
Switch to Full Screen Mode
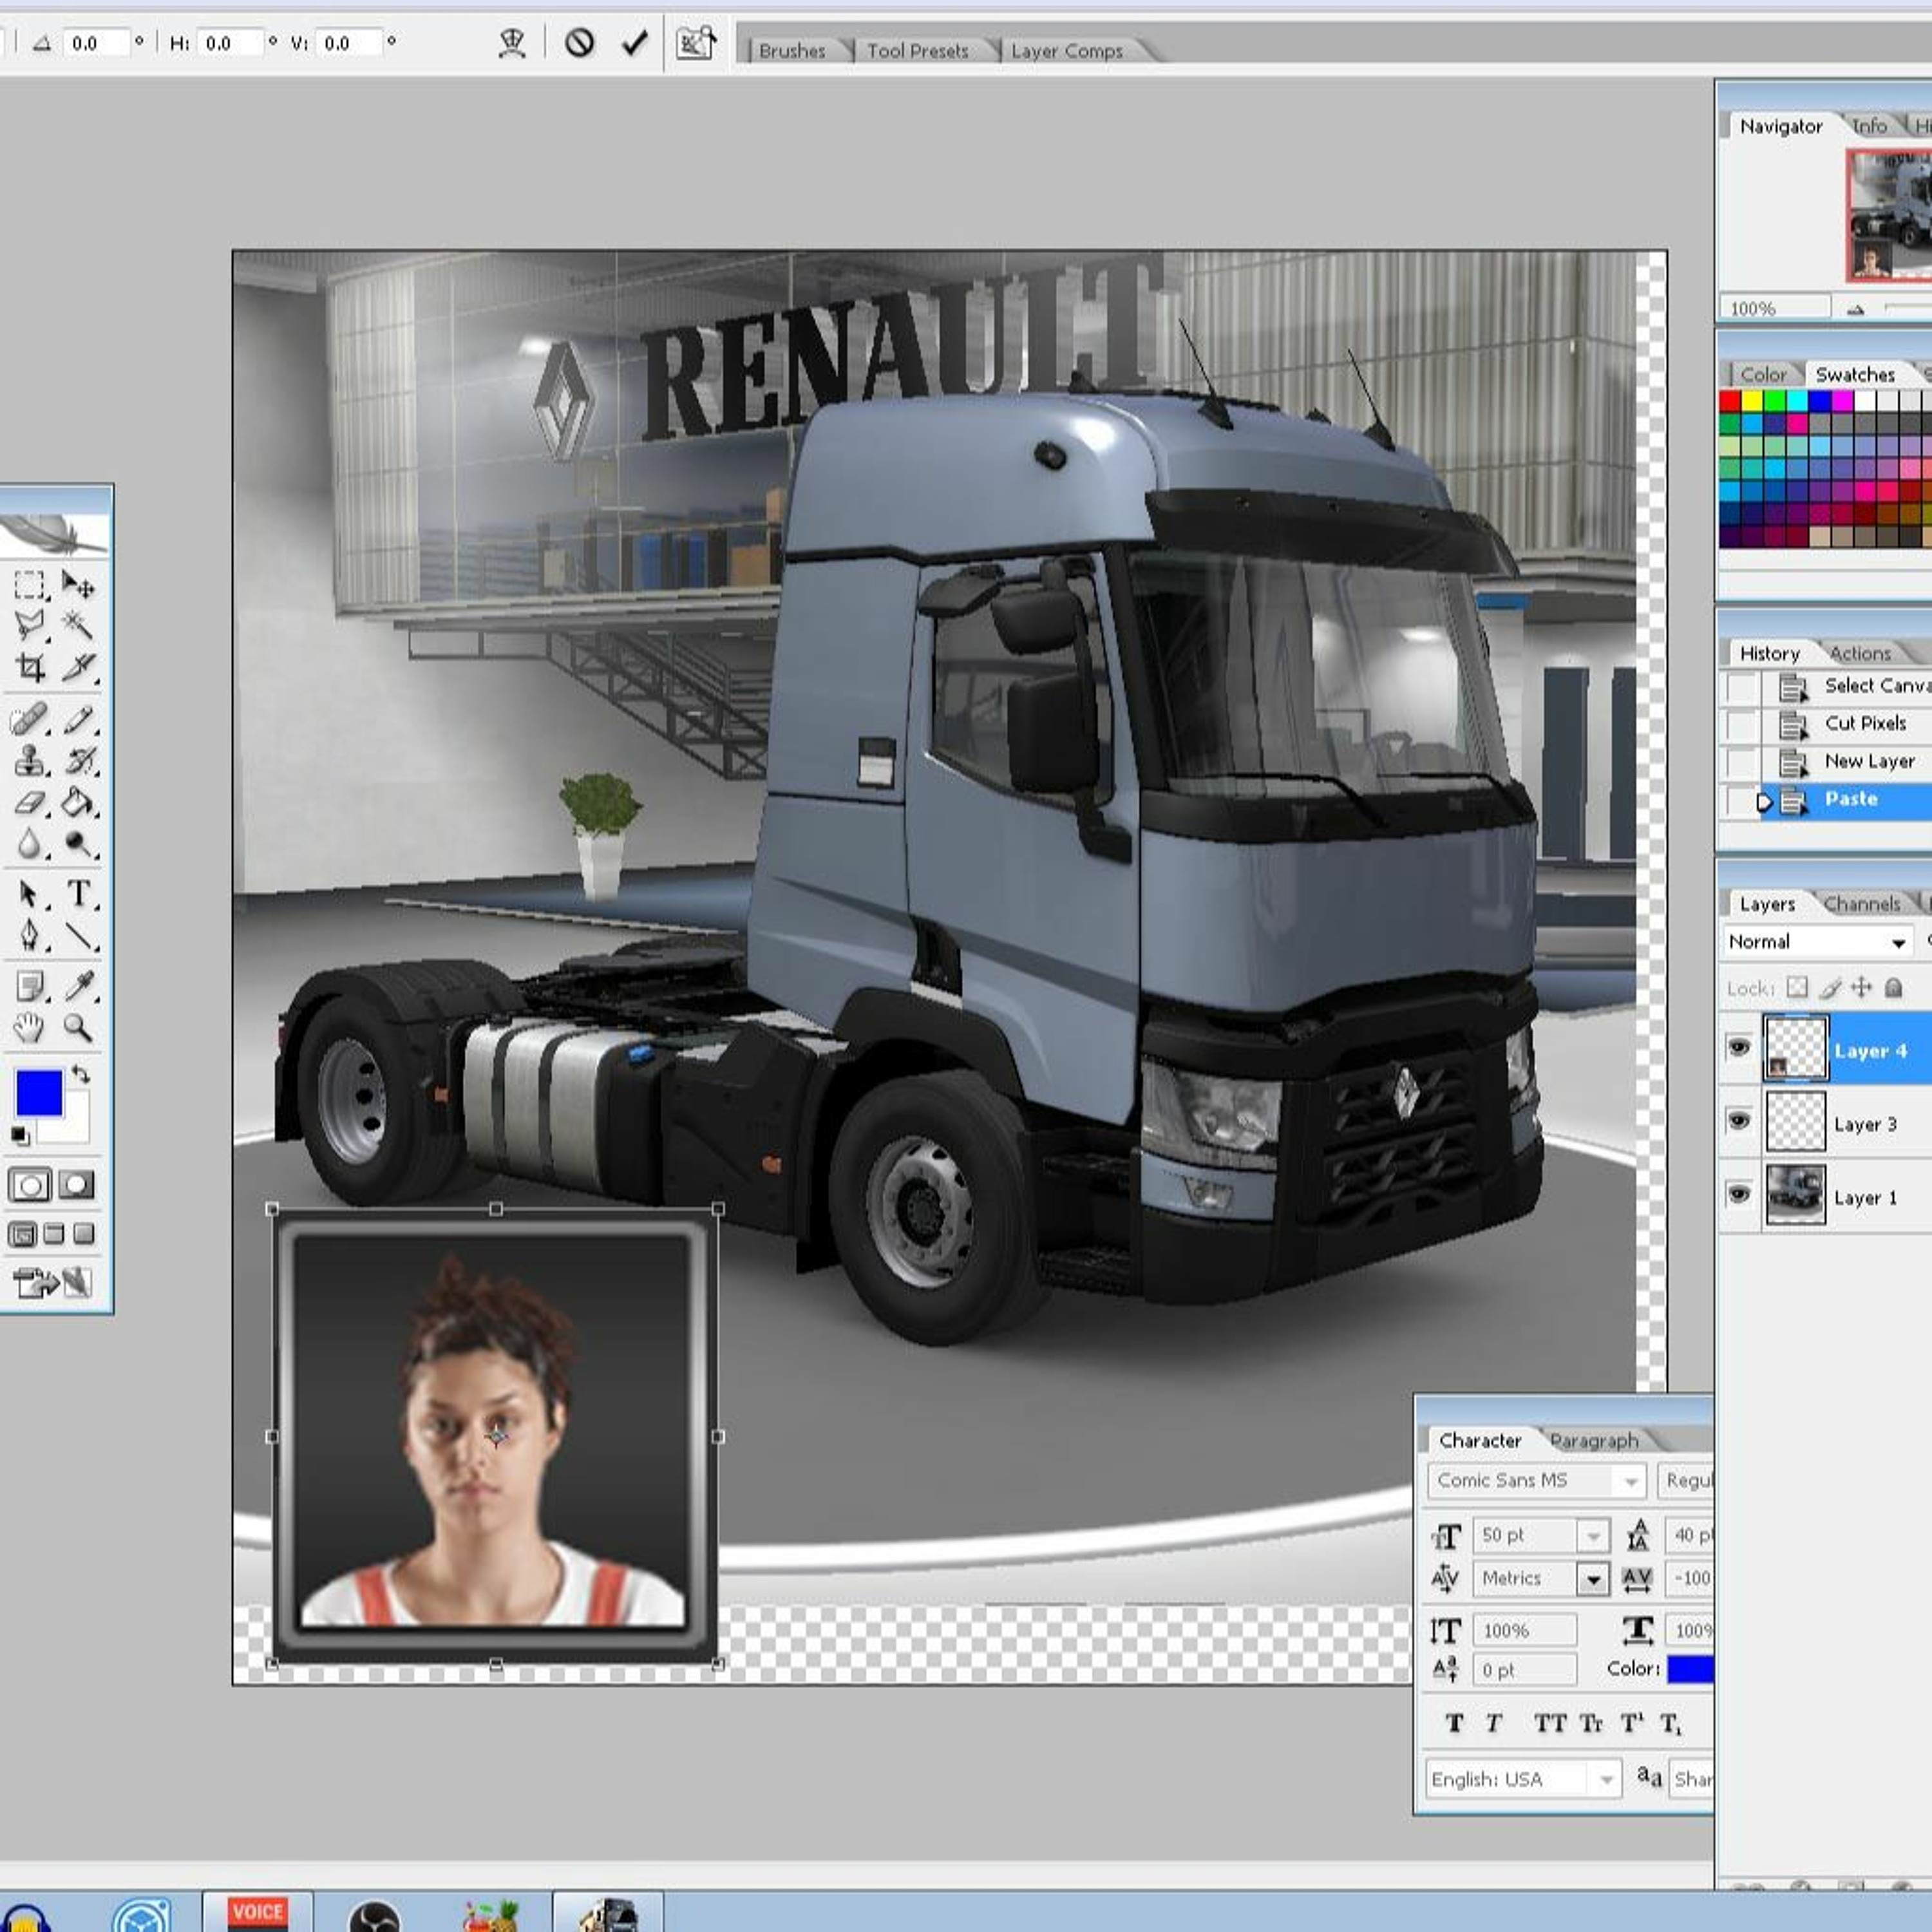(x=85, y=1235)
